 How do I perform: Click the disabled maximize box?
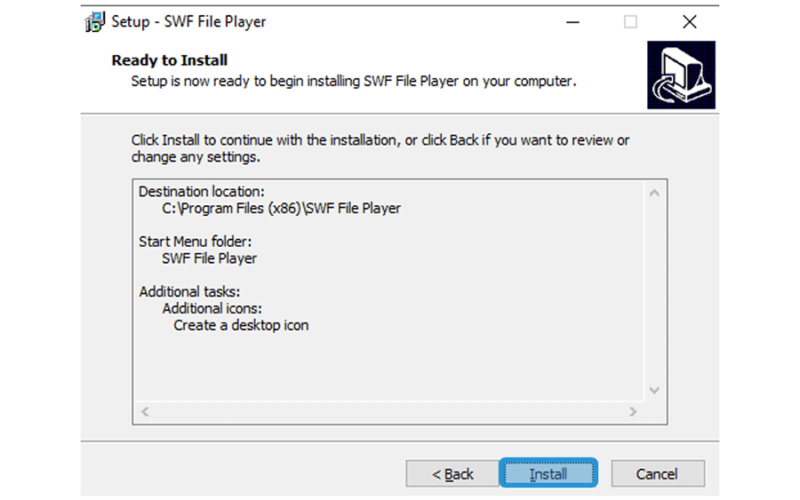click(631, 22)
